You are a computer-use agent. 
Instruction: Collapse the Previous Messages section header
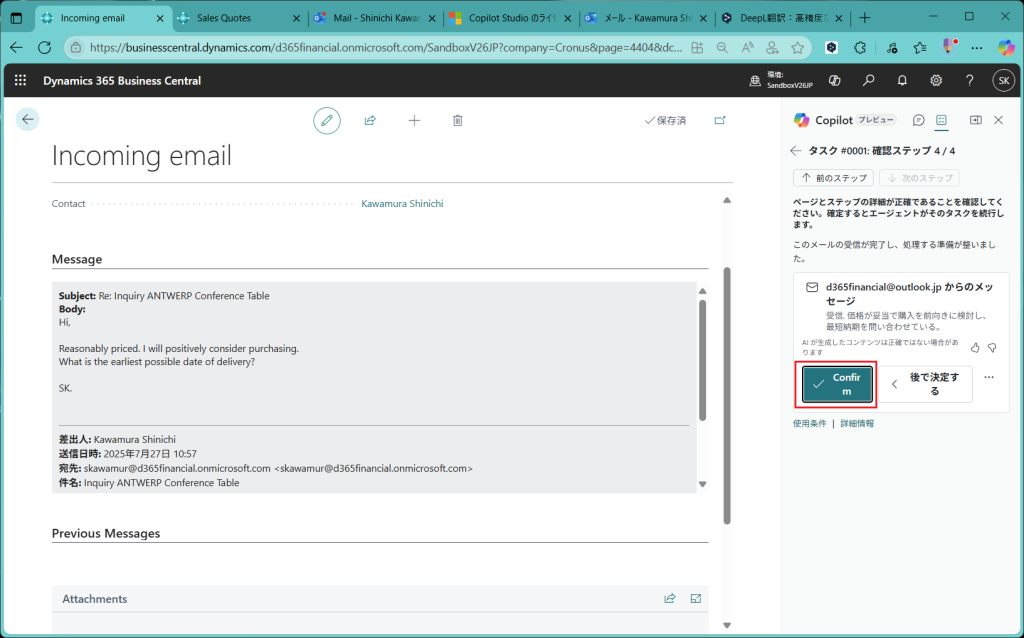pyautogui.click(x=106, y=534)
